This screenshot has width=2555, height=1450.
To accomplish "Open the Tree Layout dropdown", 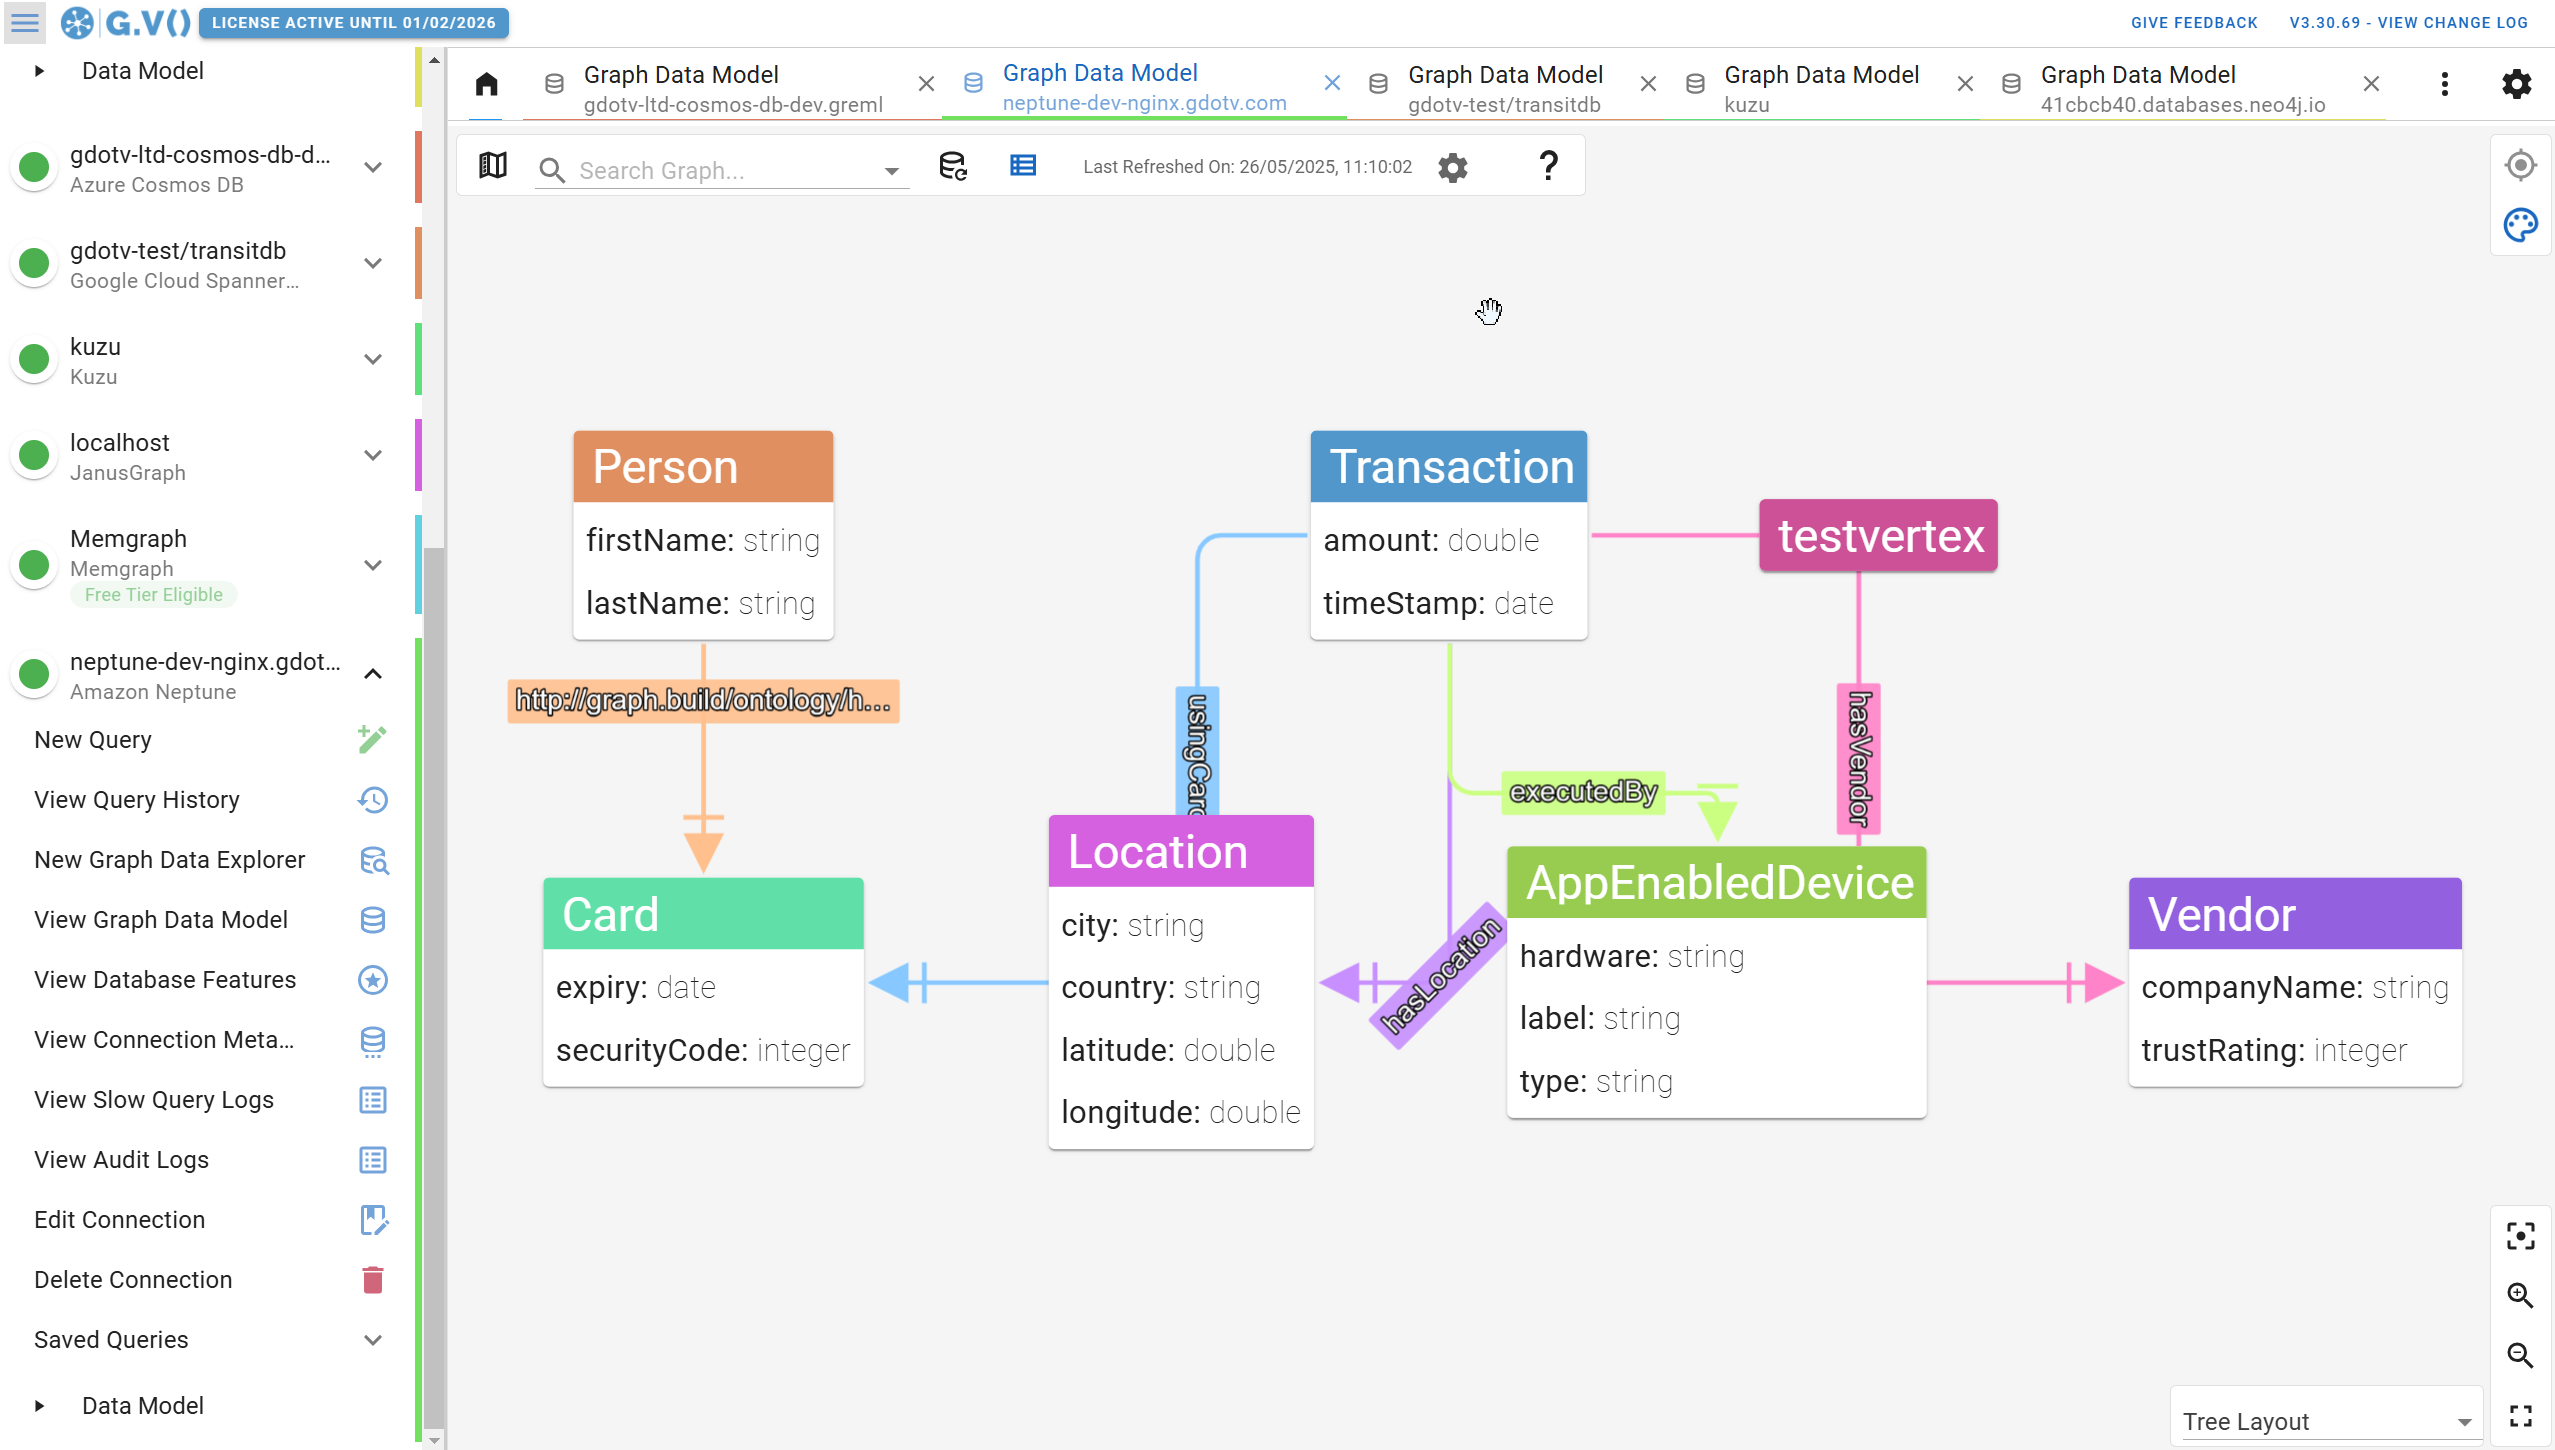I will [2326, 1421].
